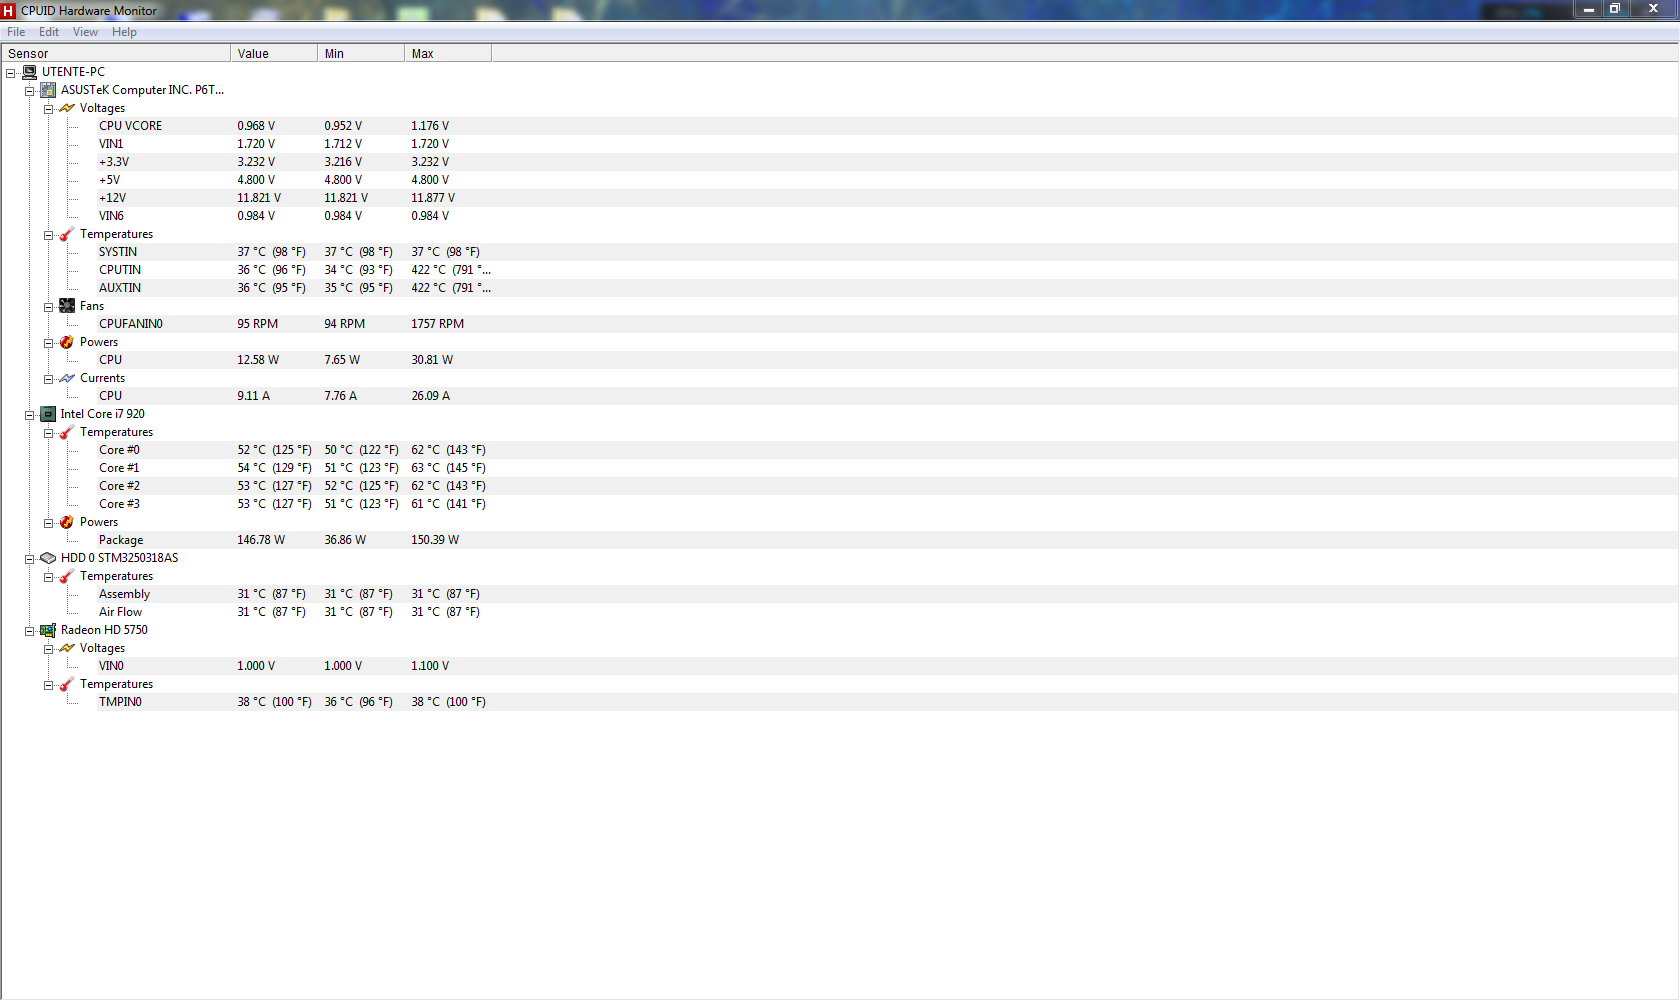This screenshot has width=1680, height=1000.
Task: Collapse the Radeon Voltages group
Action: (49, 649)
